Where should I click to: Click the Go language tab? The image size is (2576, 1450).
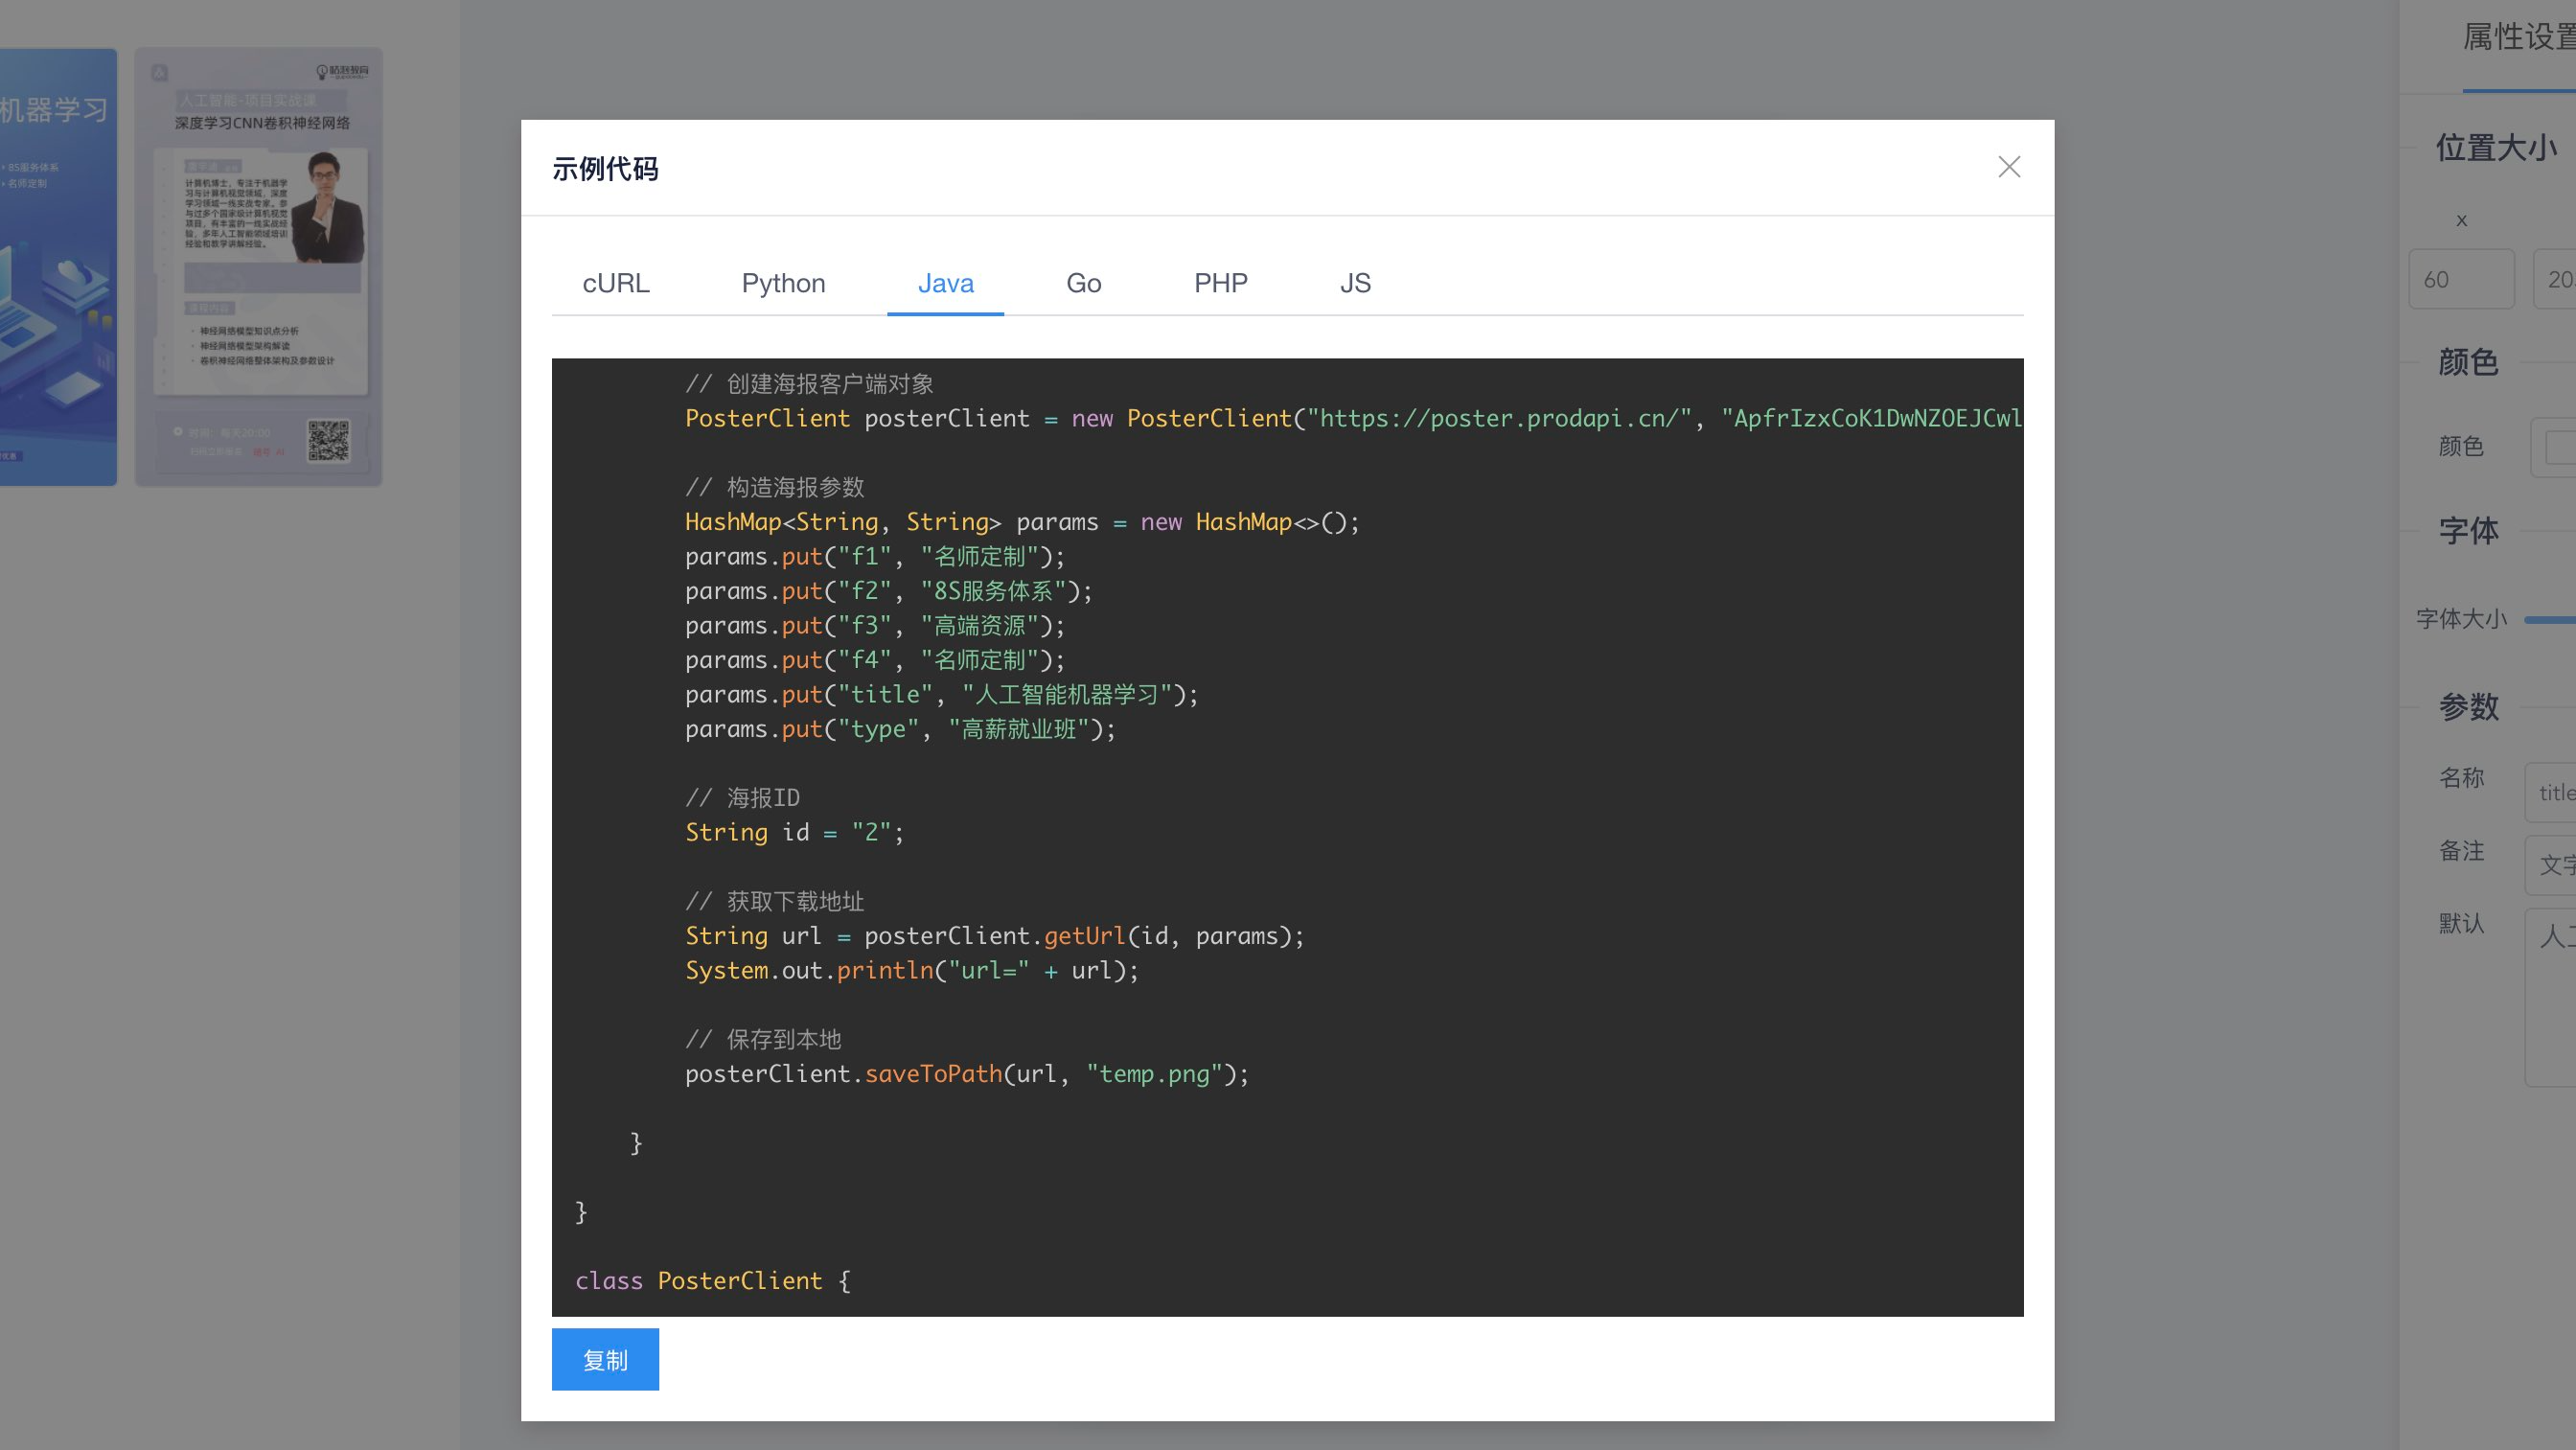[x=1081, y=283]
